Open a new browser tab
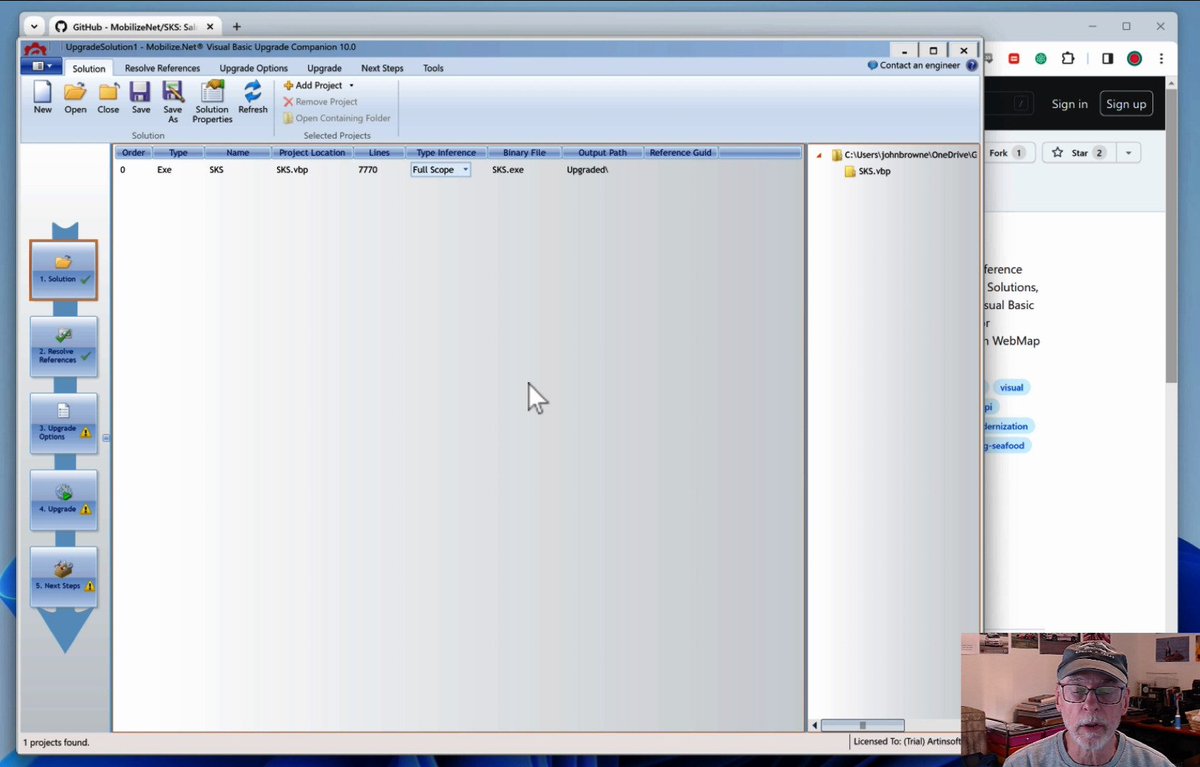The image size is (1200, 767). click(237, 26)
